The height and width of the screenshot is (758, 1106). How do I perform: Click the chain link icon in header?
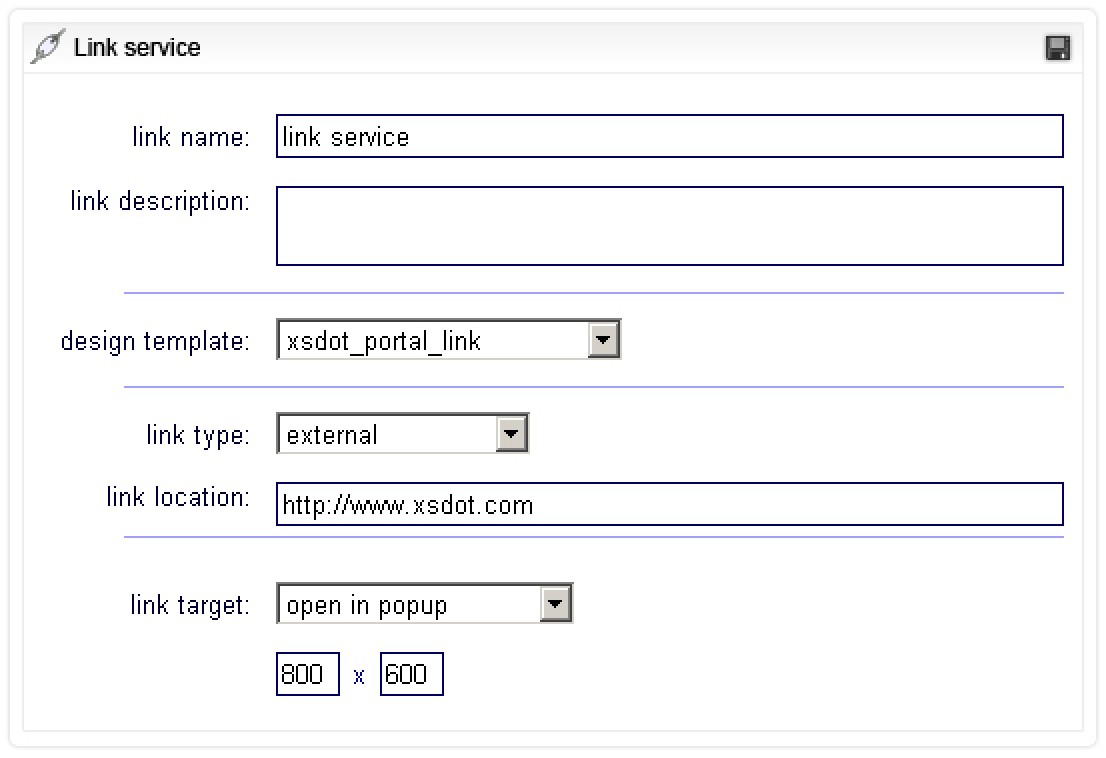(x=47, y=48)
